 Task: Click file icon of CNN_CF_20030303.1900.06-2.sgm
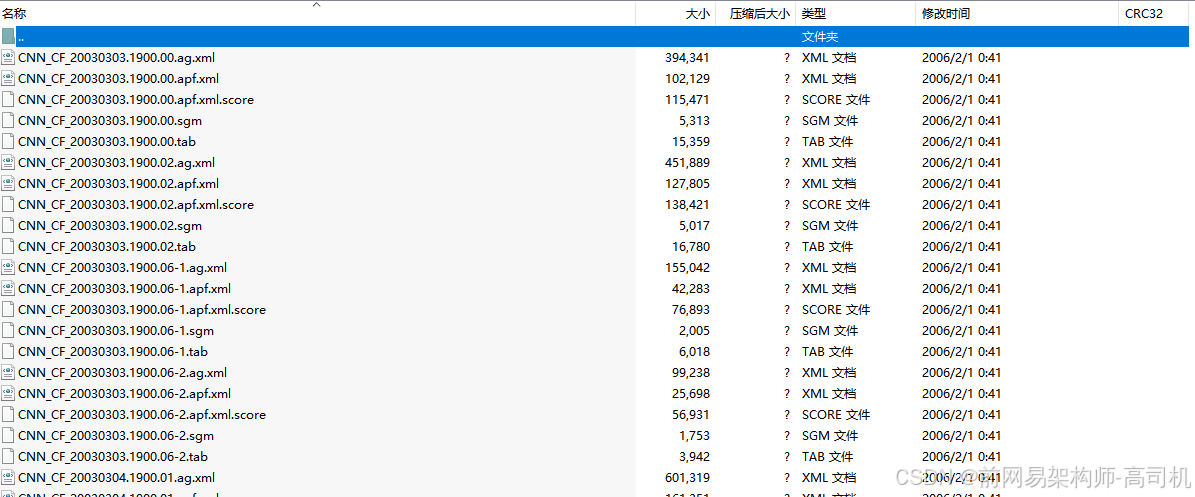[8, 436]
